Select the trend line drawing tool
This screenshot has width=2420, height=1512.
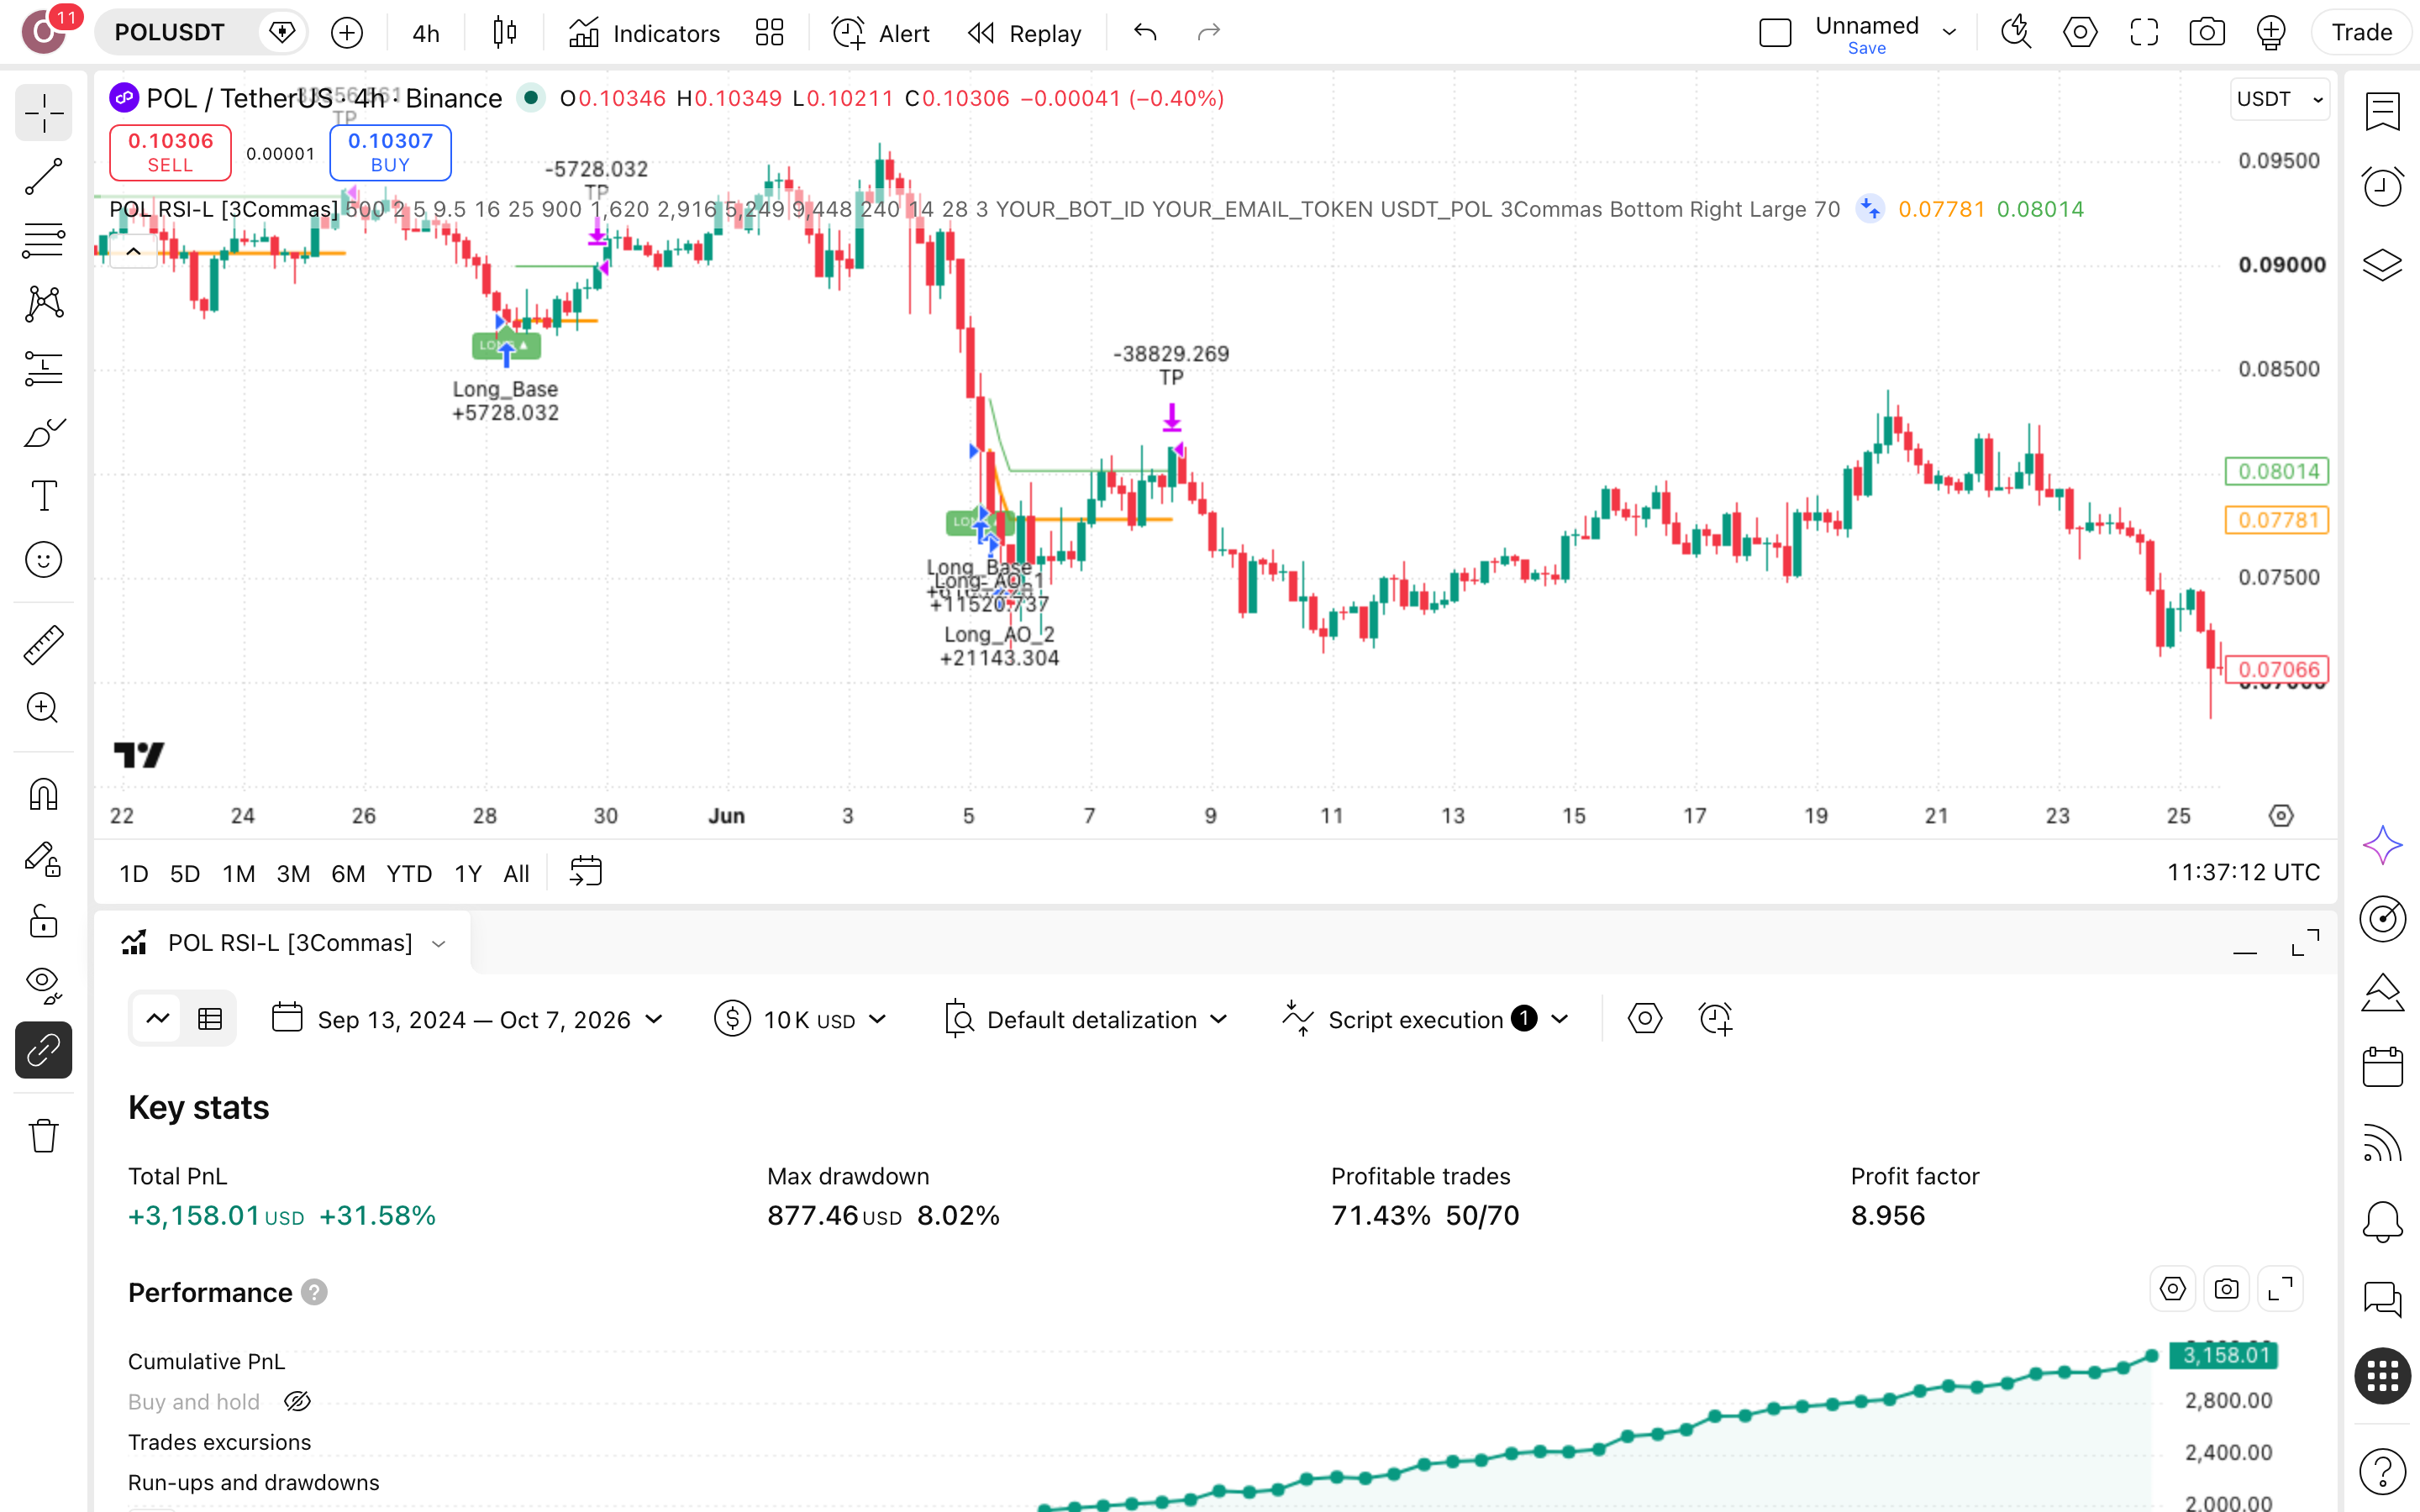[x=44, y=176]
